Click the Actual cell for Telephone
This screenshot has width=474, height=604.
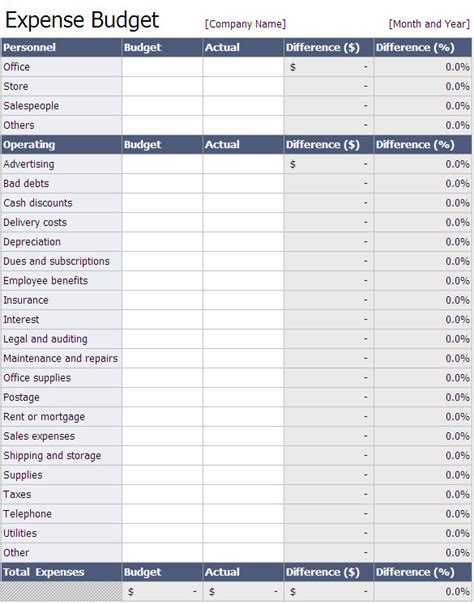243,513
